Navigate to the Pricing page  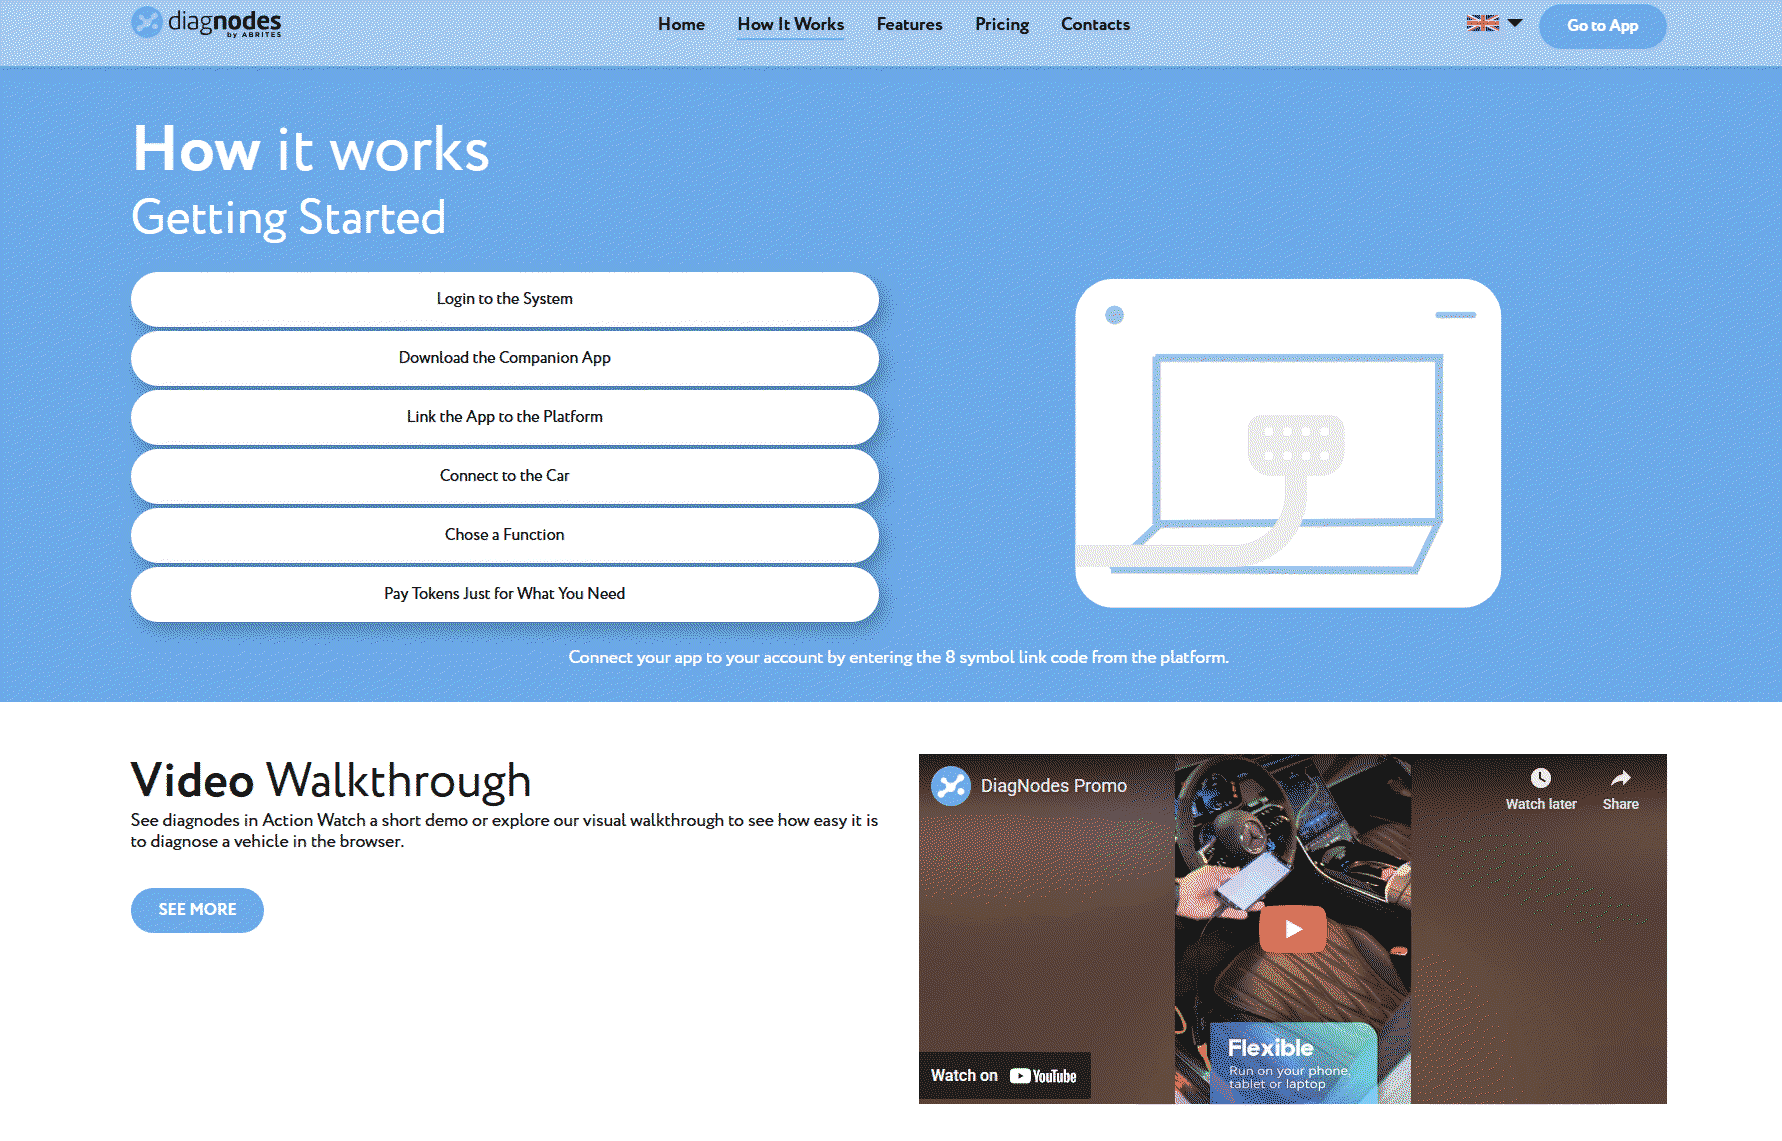[1001, 25]
